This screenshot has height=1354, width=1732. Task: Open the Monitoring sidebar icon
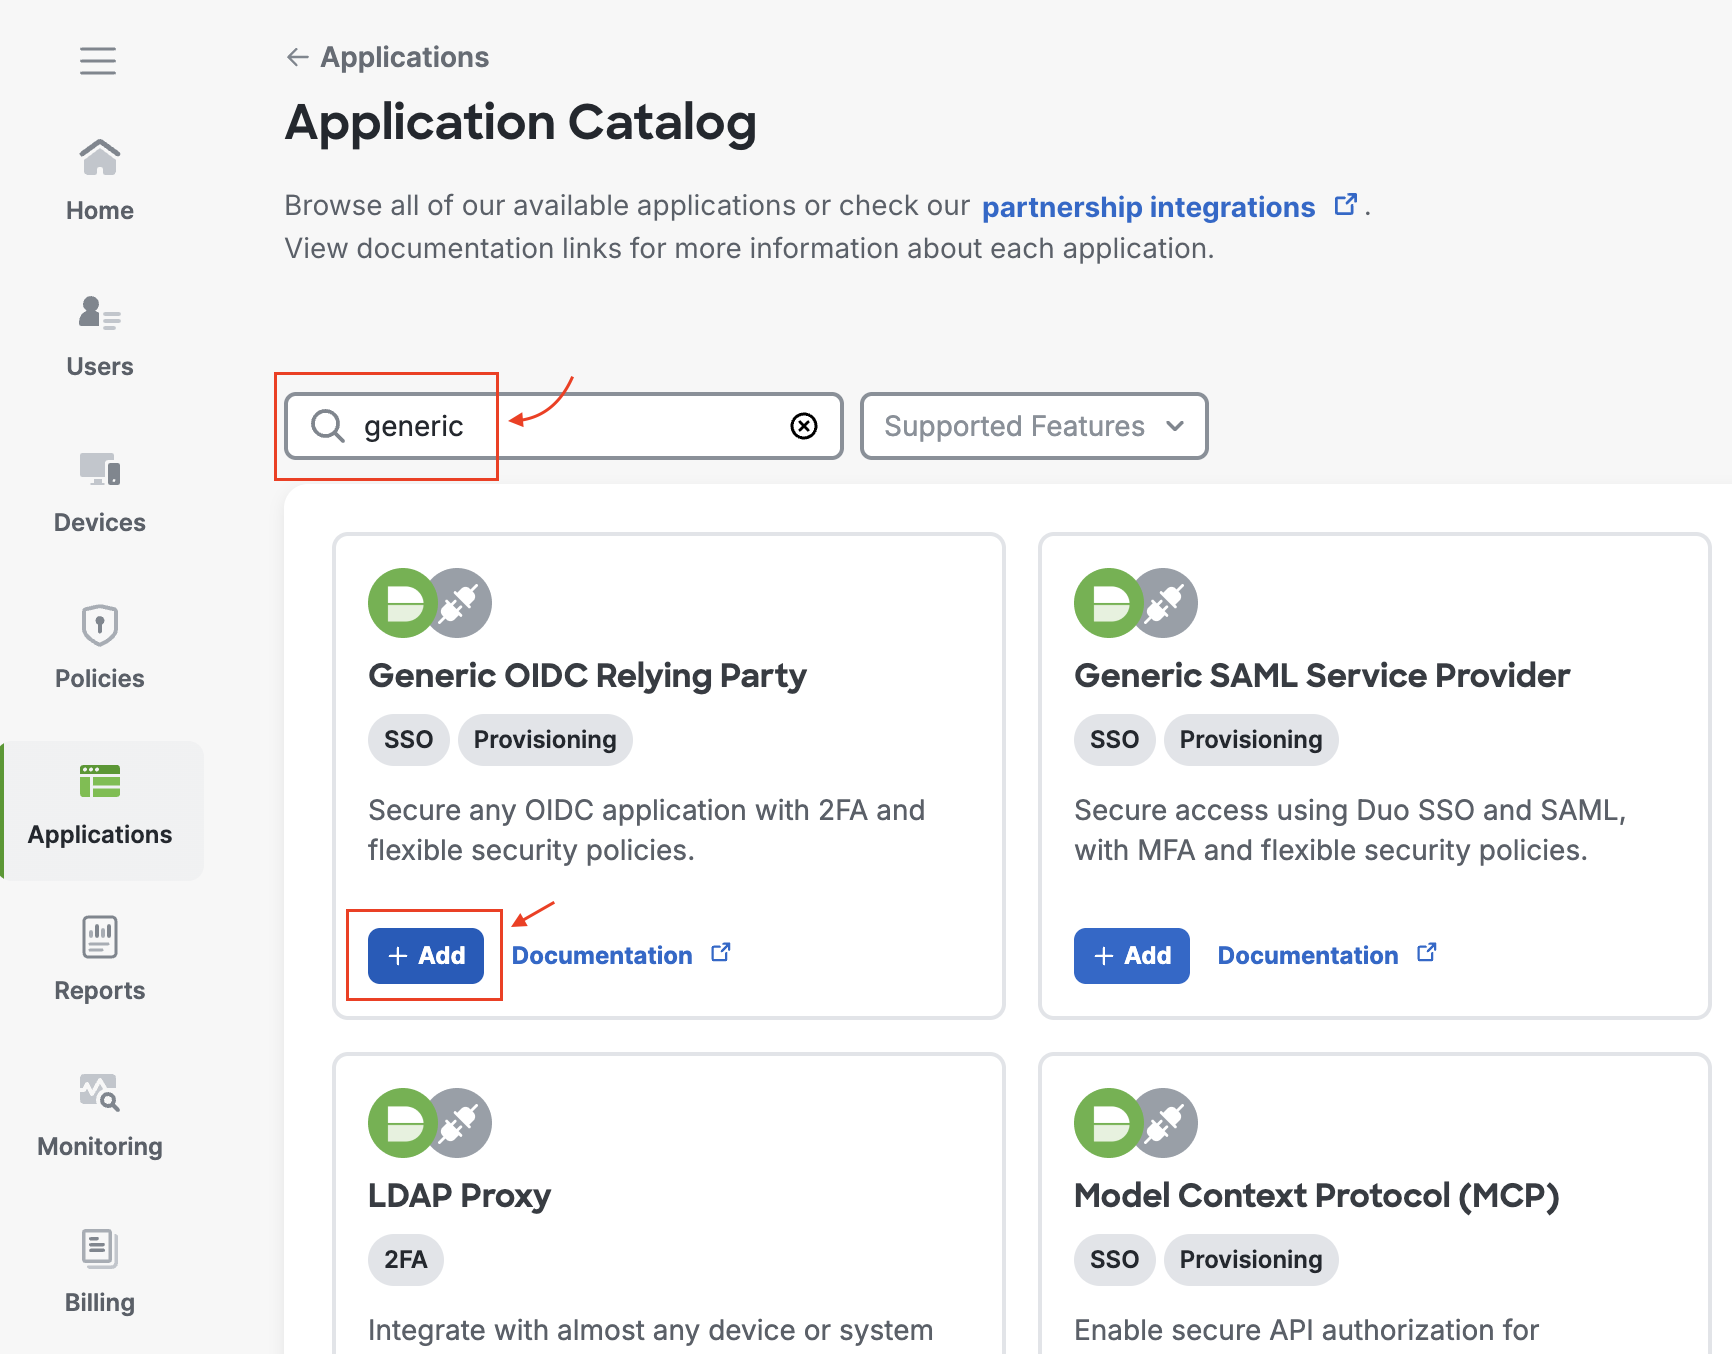(x=99, y=1094)
